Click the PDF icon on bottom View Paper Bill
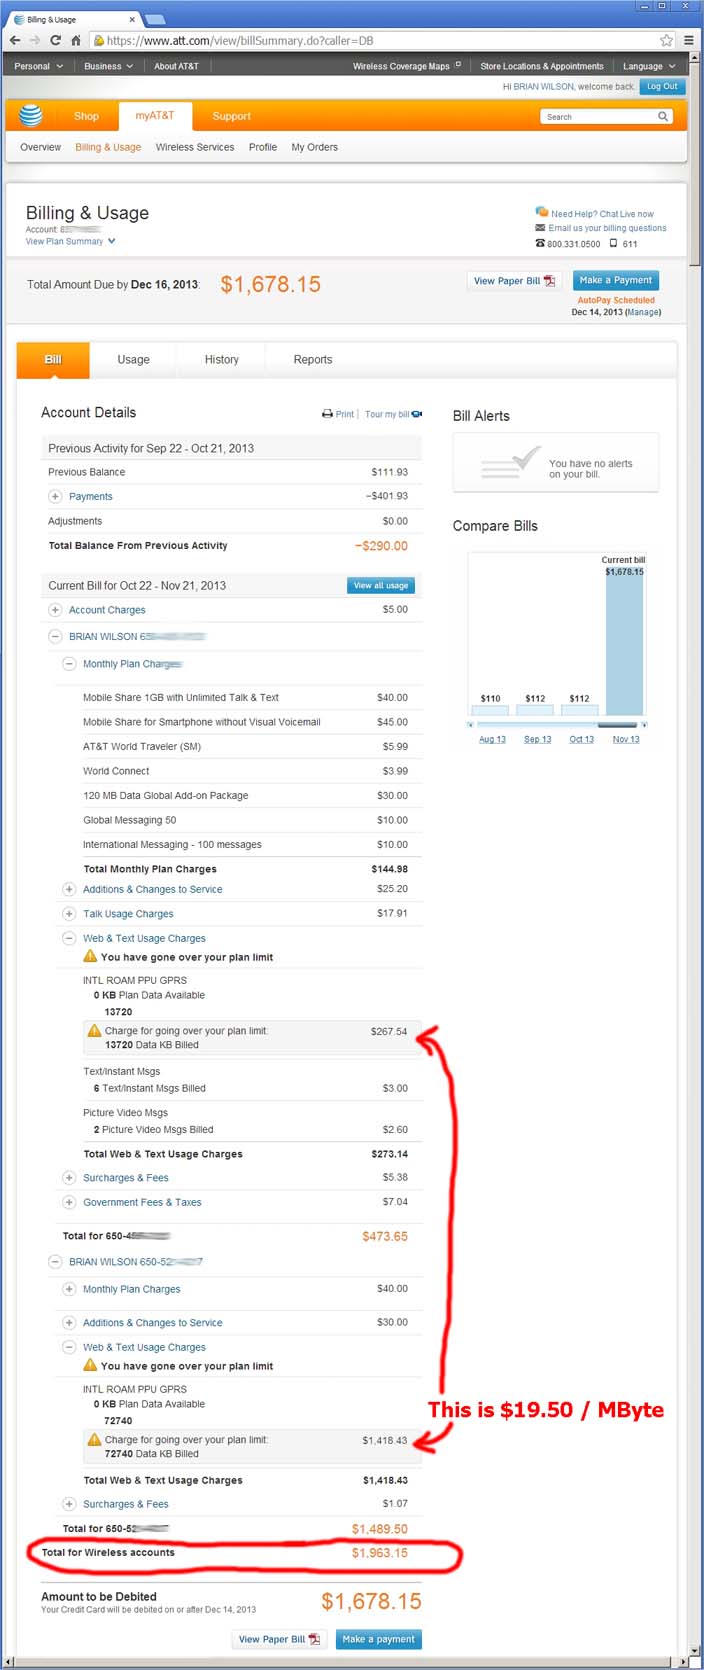This screenshot has width=704, height=1670. pos(314,1639)
